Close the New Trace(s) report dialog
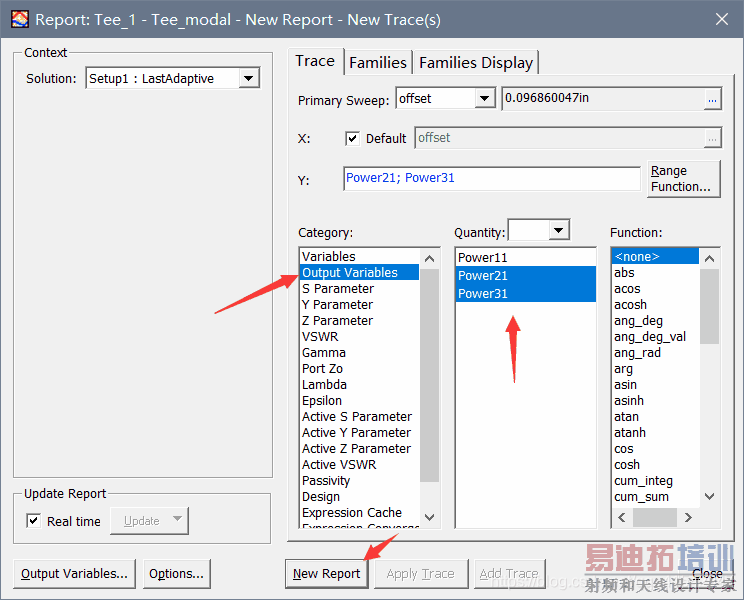Screen dimensions: 744x600 722,19
